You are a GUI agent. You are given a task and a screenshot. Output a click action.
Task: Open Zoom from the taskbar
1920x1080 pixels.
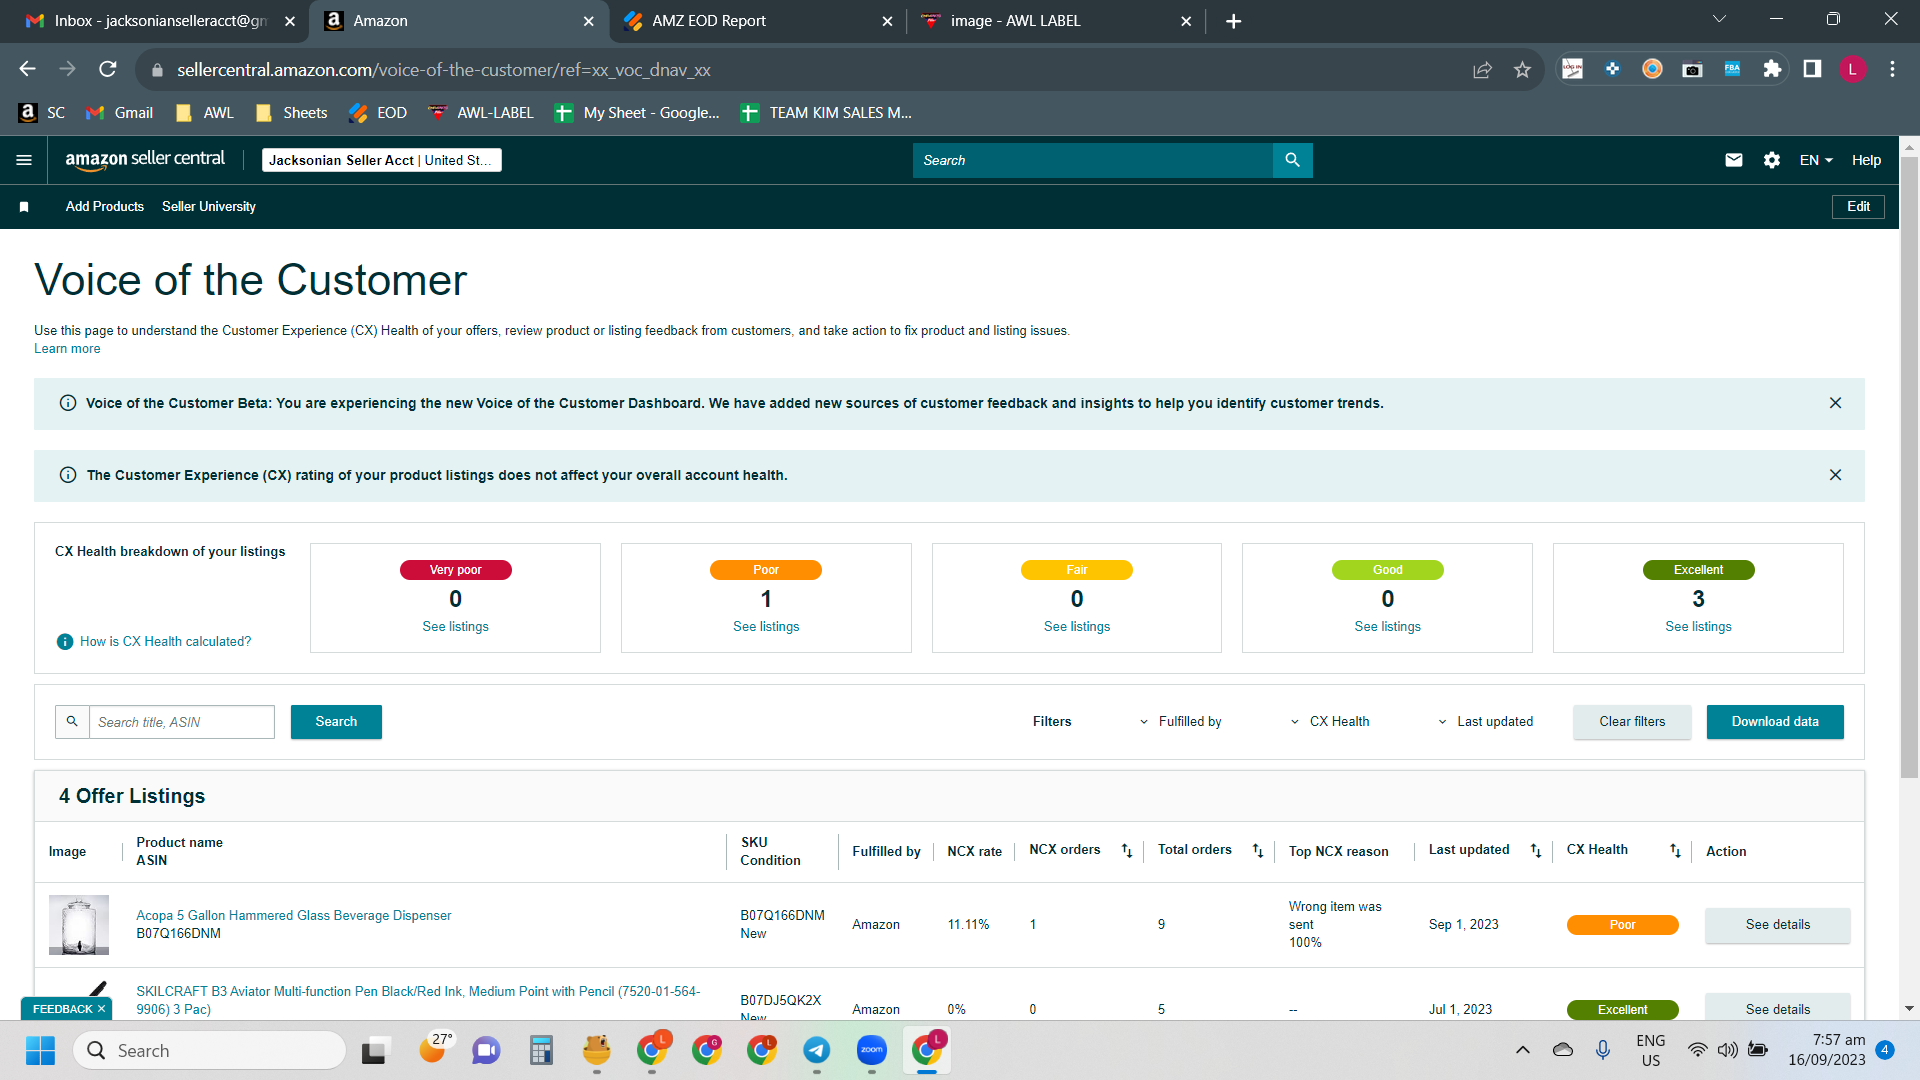[x=872, y=1050]
